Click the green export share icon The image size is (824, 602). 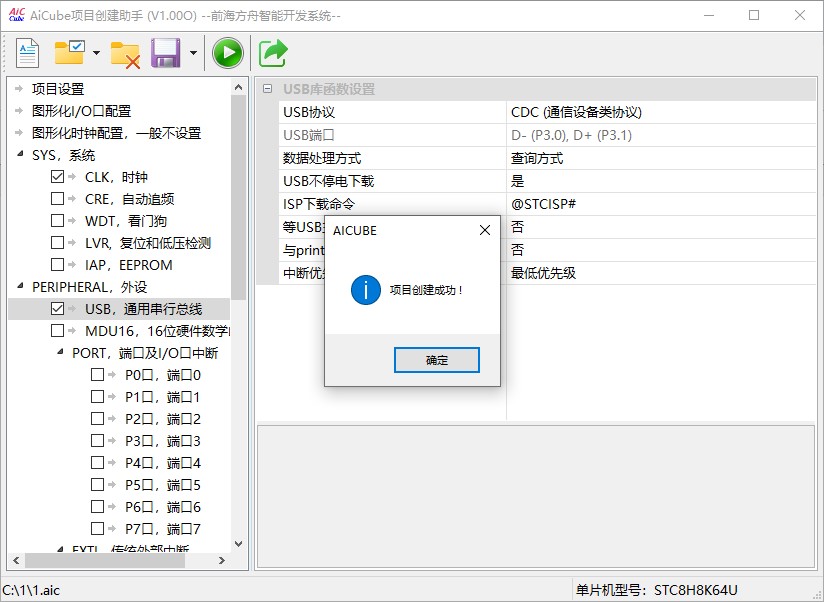(273, 53)
